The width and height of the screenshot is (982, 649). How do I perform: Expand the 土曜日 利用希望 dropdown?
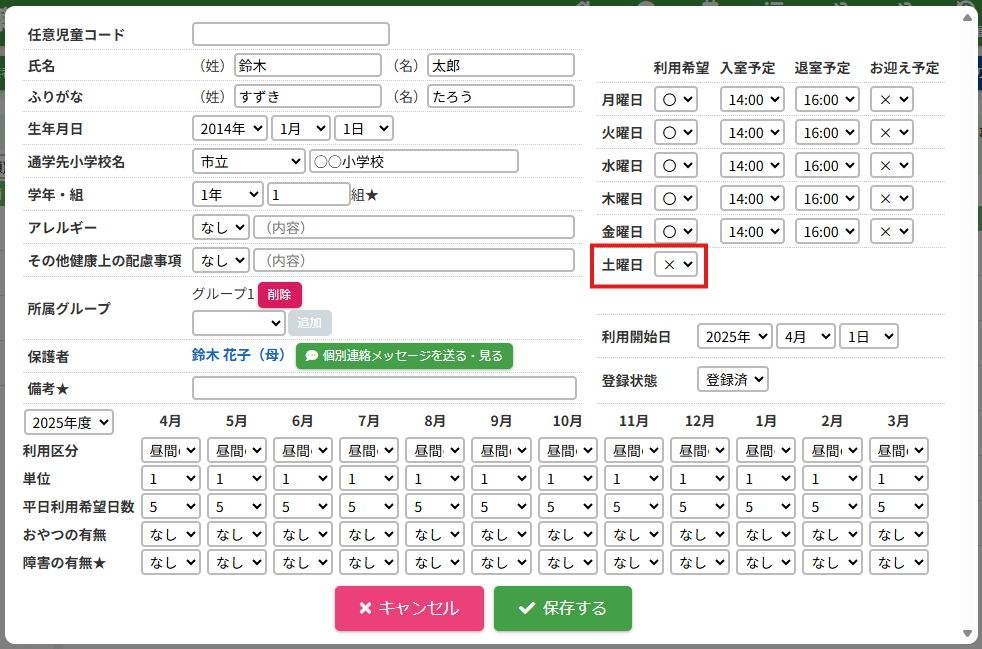(x=675, y=264)
